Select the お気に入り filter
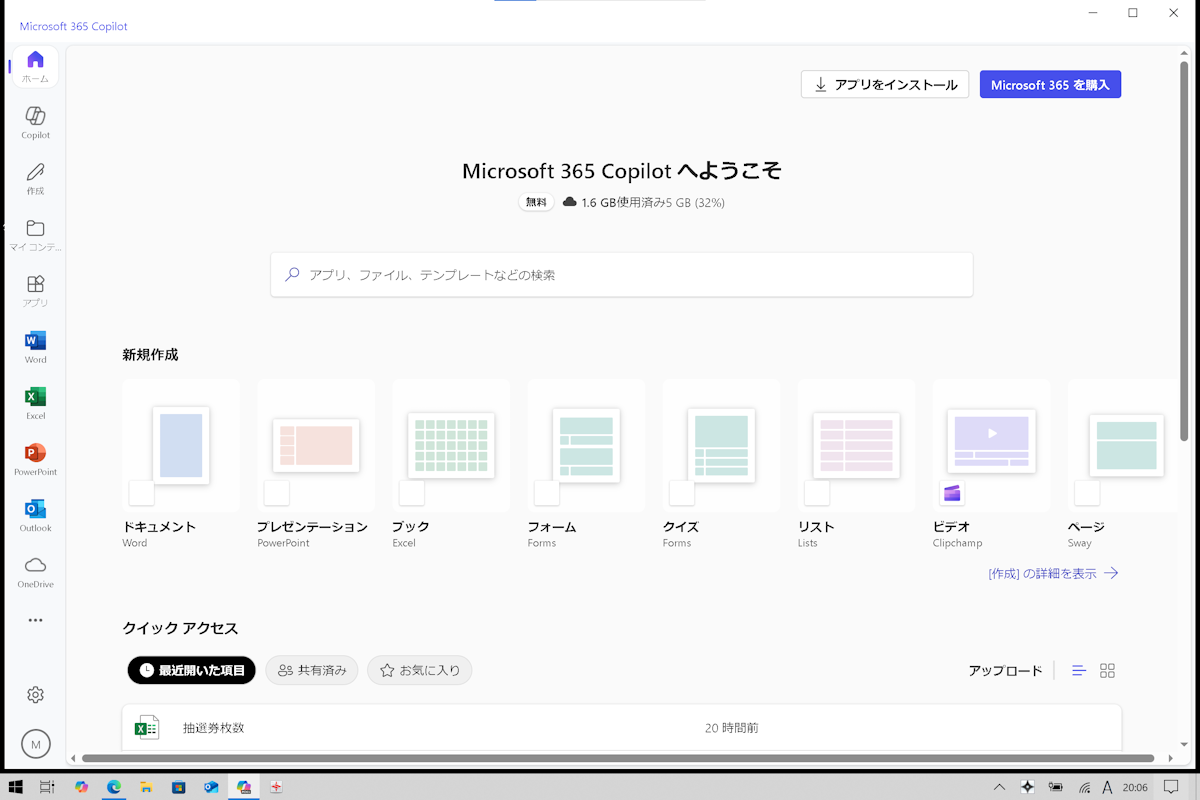Screen dimensions: 1200x800 (419, 670)
